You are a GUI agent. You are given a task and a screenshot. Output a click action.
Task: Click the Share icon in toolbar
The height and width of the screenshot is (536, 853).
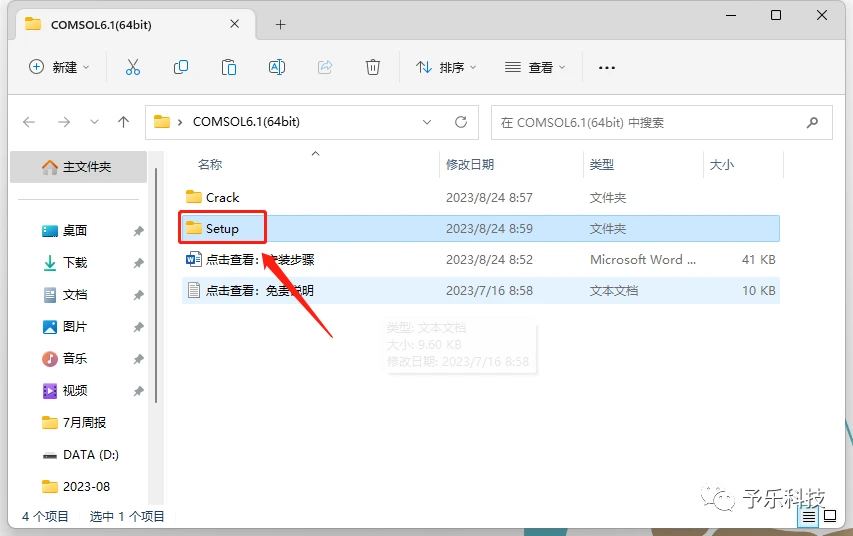[325, 67]
